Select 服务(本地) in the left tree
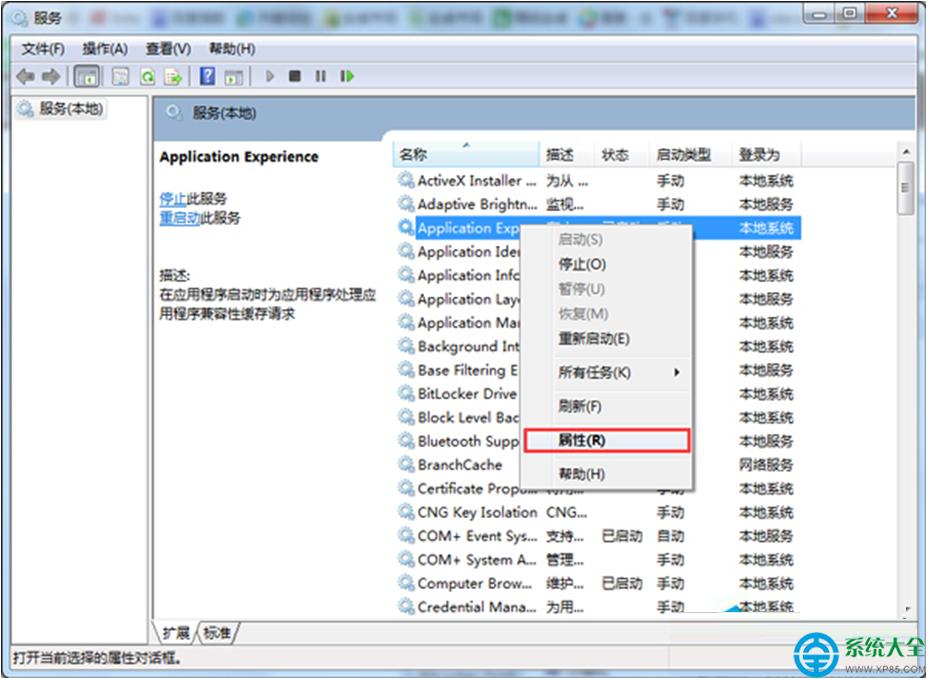Screen dimensions: 928x680 70,109
